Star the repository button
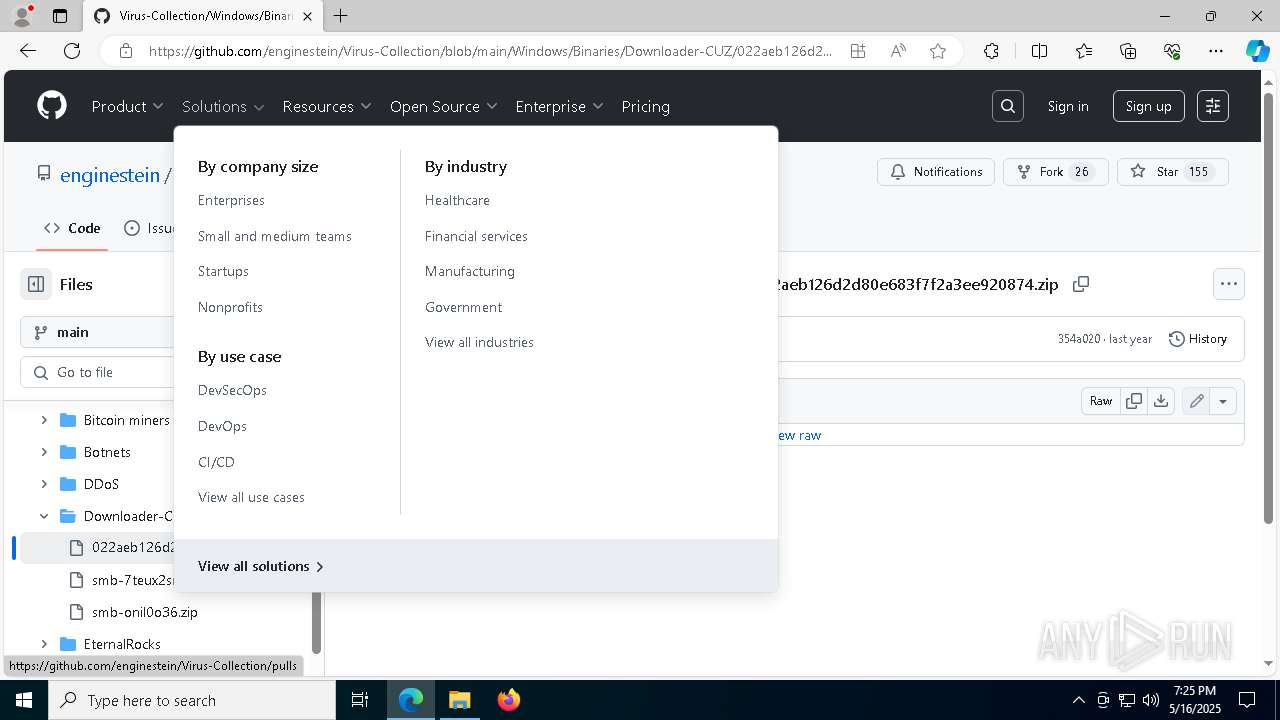1280x720 pixels. [x=1172, y=172]
